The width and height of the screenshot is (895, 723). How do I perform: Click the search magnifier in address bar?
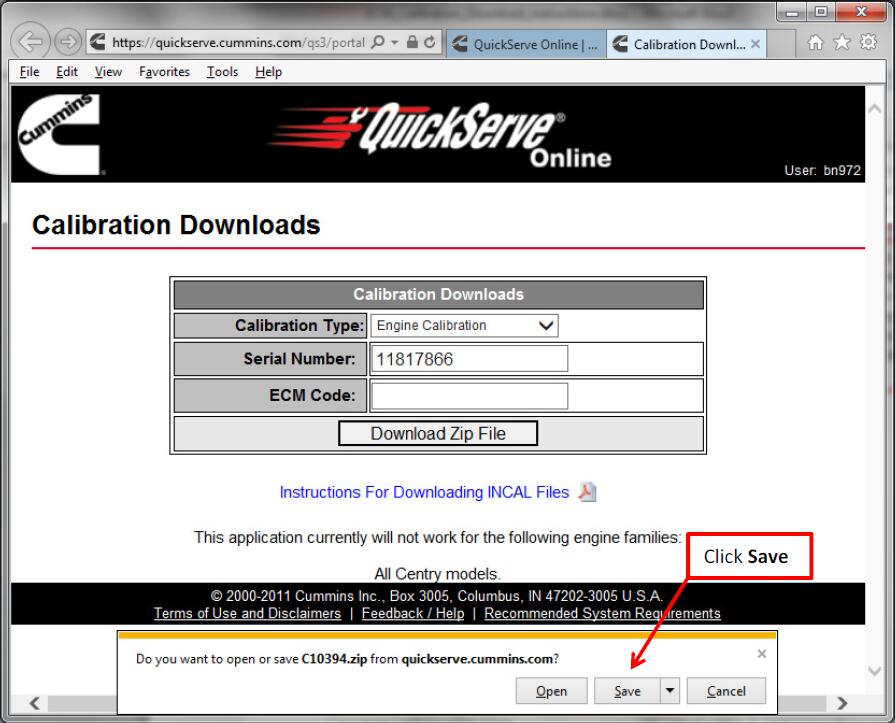coord(377,42)
